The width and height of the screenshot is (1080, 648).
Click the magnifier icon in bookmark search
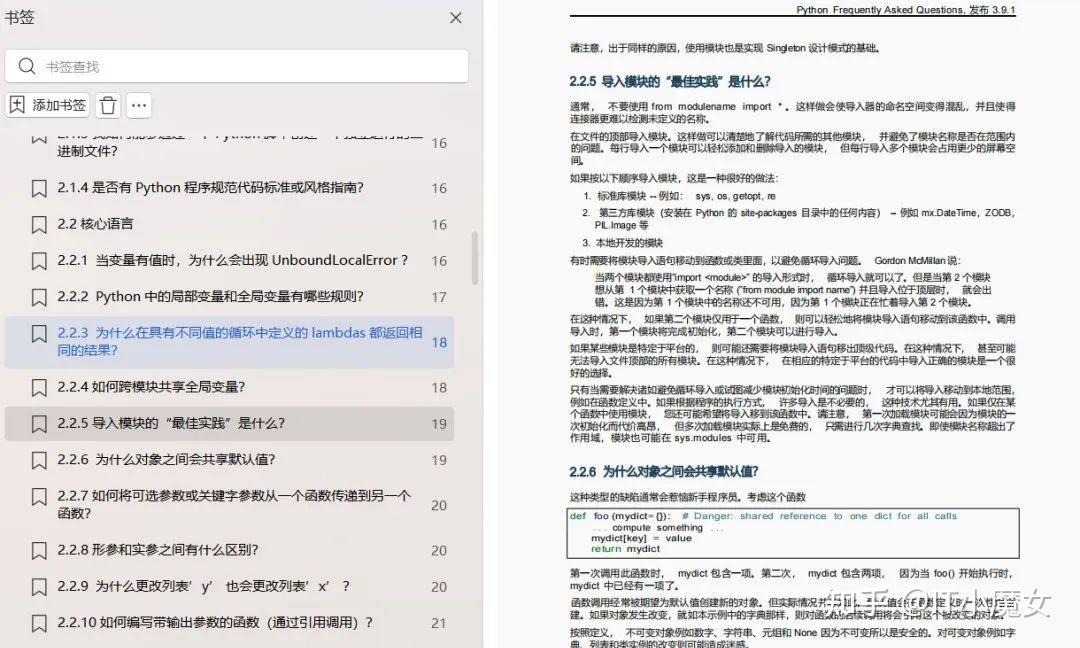click(x=27, y=65)
